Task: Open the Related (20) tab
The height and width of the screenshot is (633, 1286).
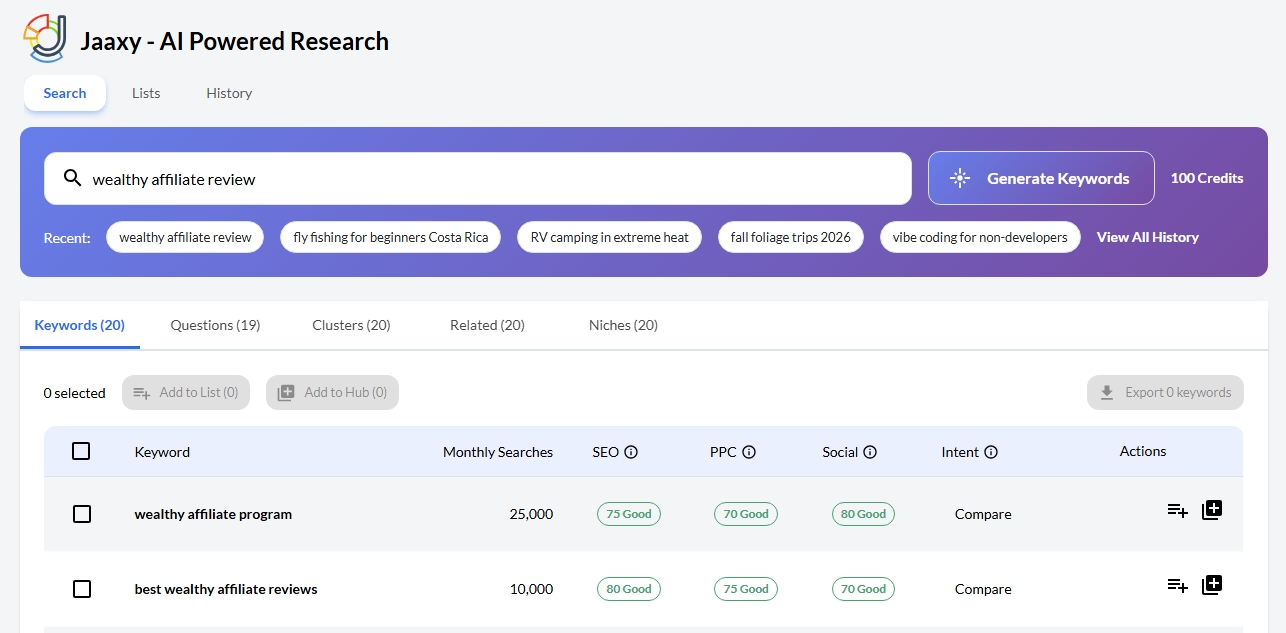Action: 487,325
